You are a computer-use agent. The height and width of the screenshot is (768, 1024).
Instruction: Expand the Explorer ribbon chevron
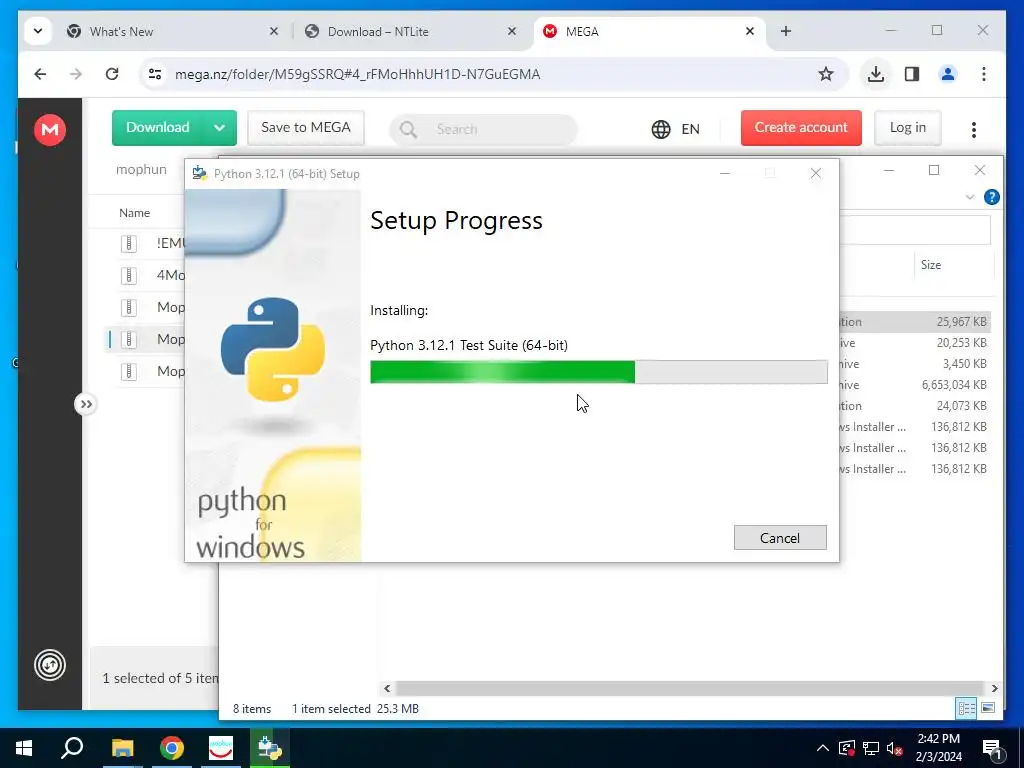pos(970,197)
